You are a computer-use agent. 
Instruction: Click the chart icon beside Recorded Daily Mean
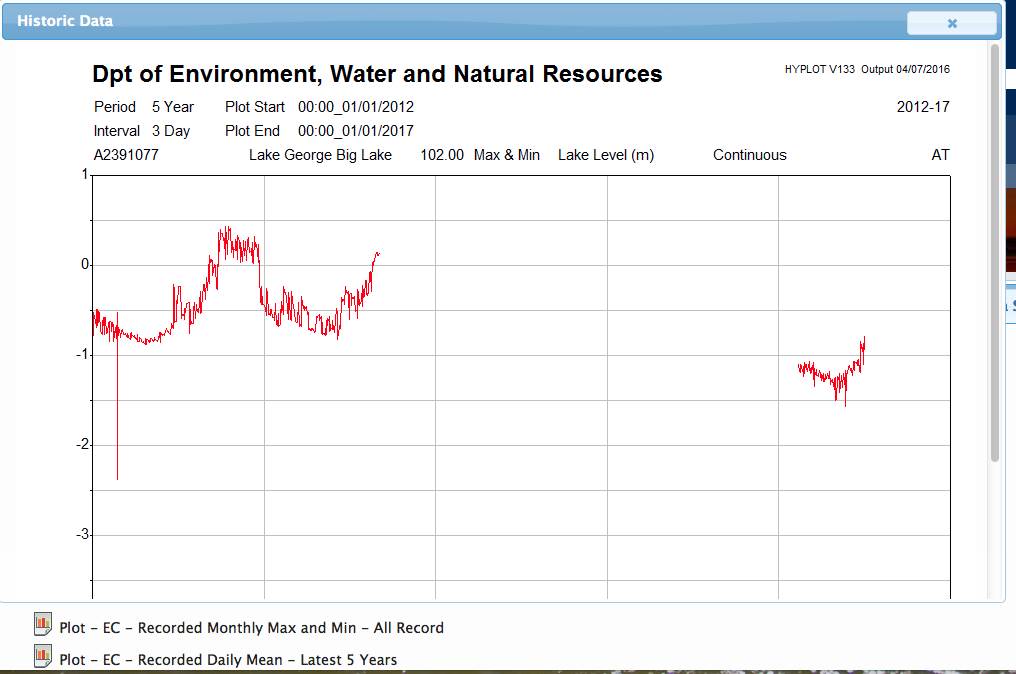click(x=42, y=656)
